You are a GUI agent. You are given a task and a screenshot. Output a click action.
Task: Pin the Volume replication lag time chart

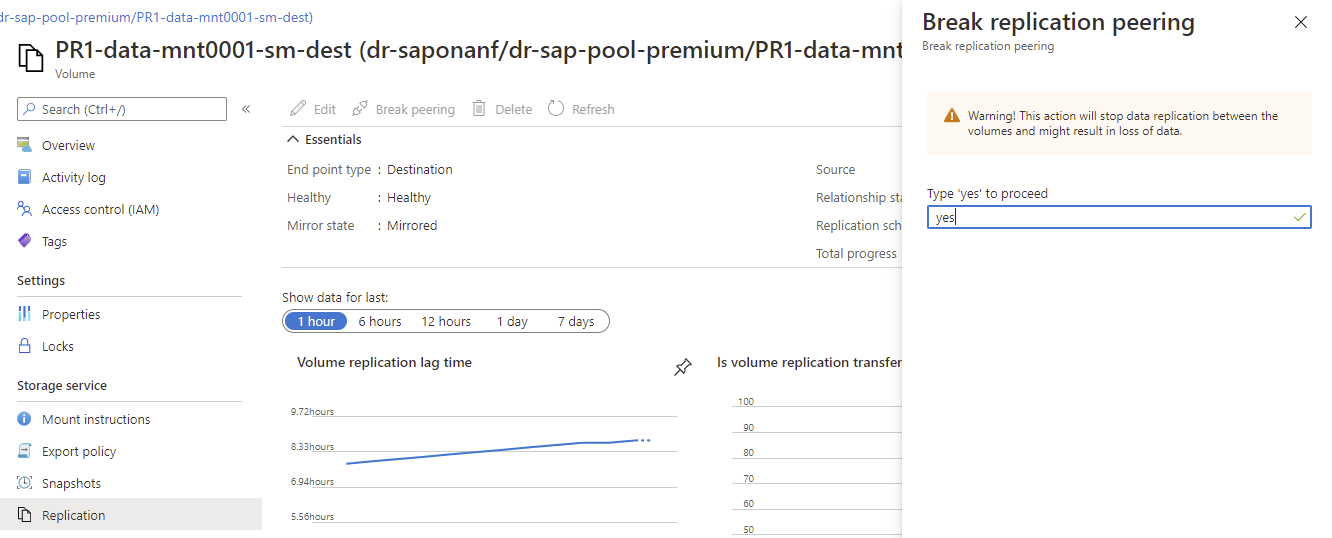point(682,368)
